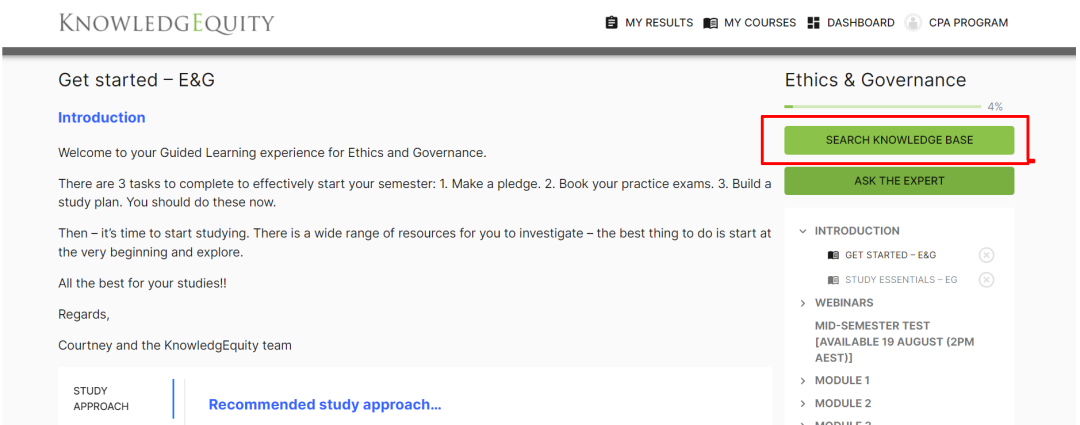Image resolution: width=1080 pixels, height=425 pixels.
Task: Click the KnowledgEquity logo
Action: [166, 23]
